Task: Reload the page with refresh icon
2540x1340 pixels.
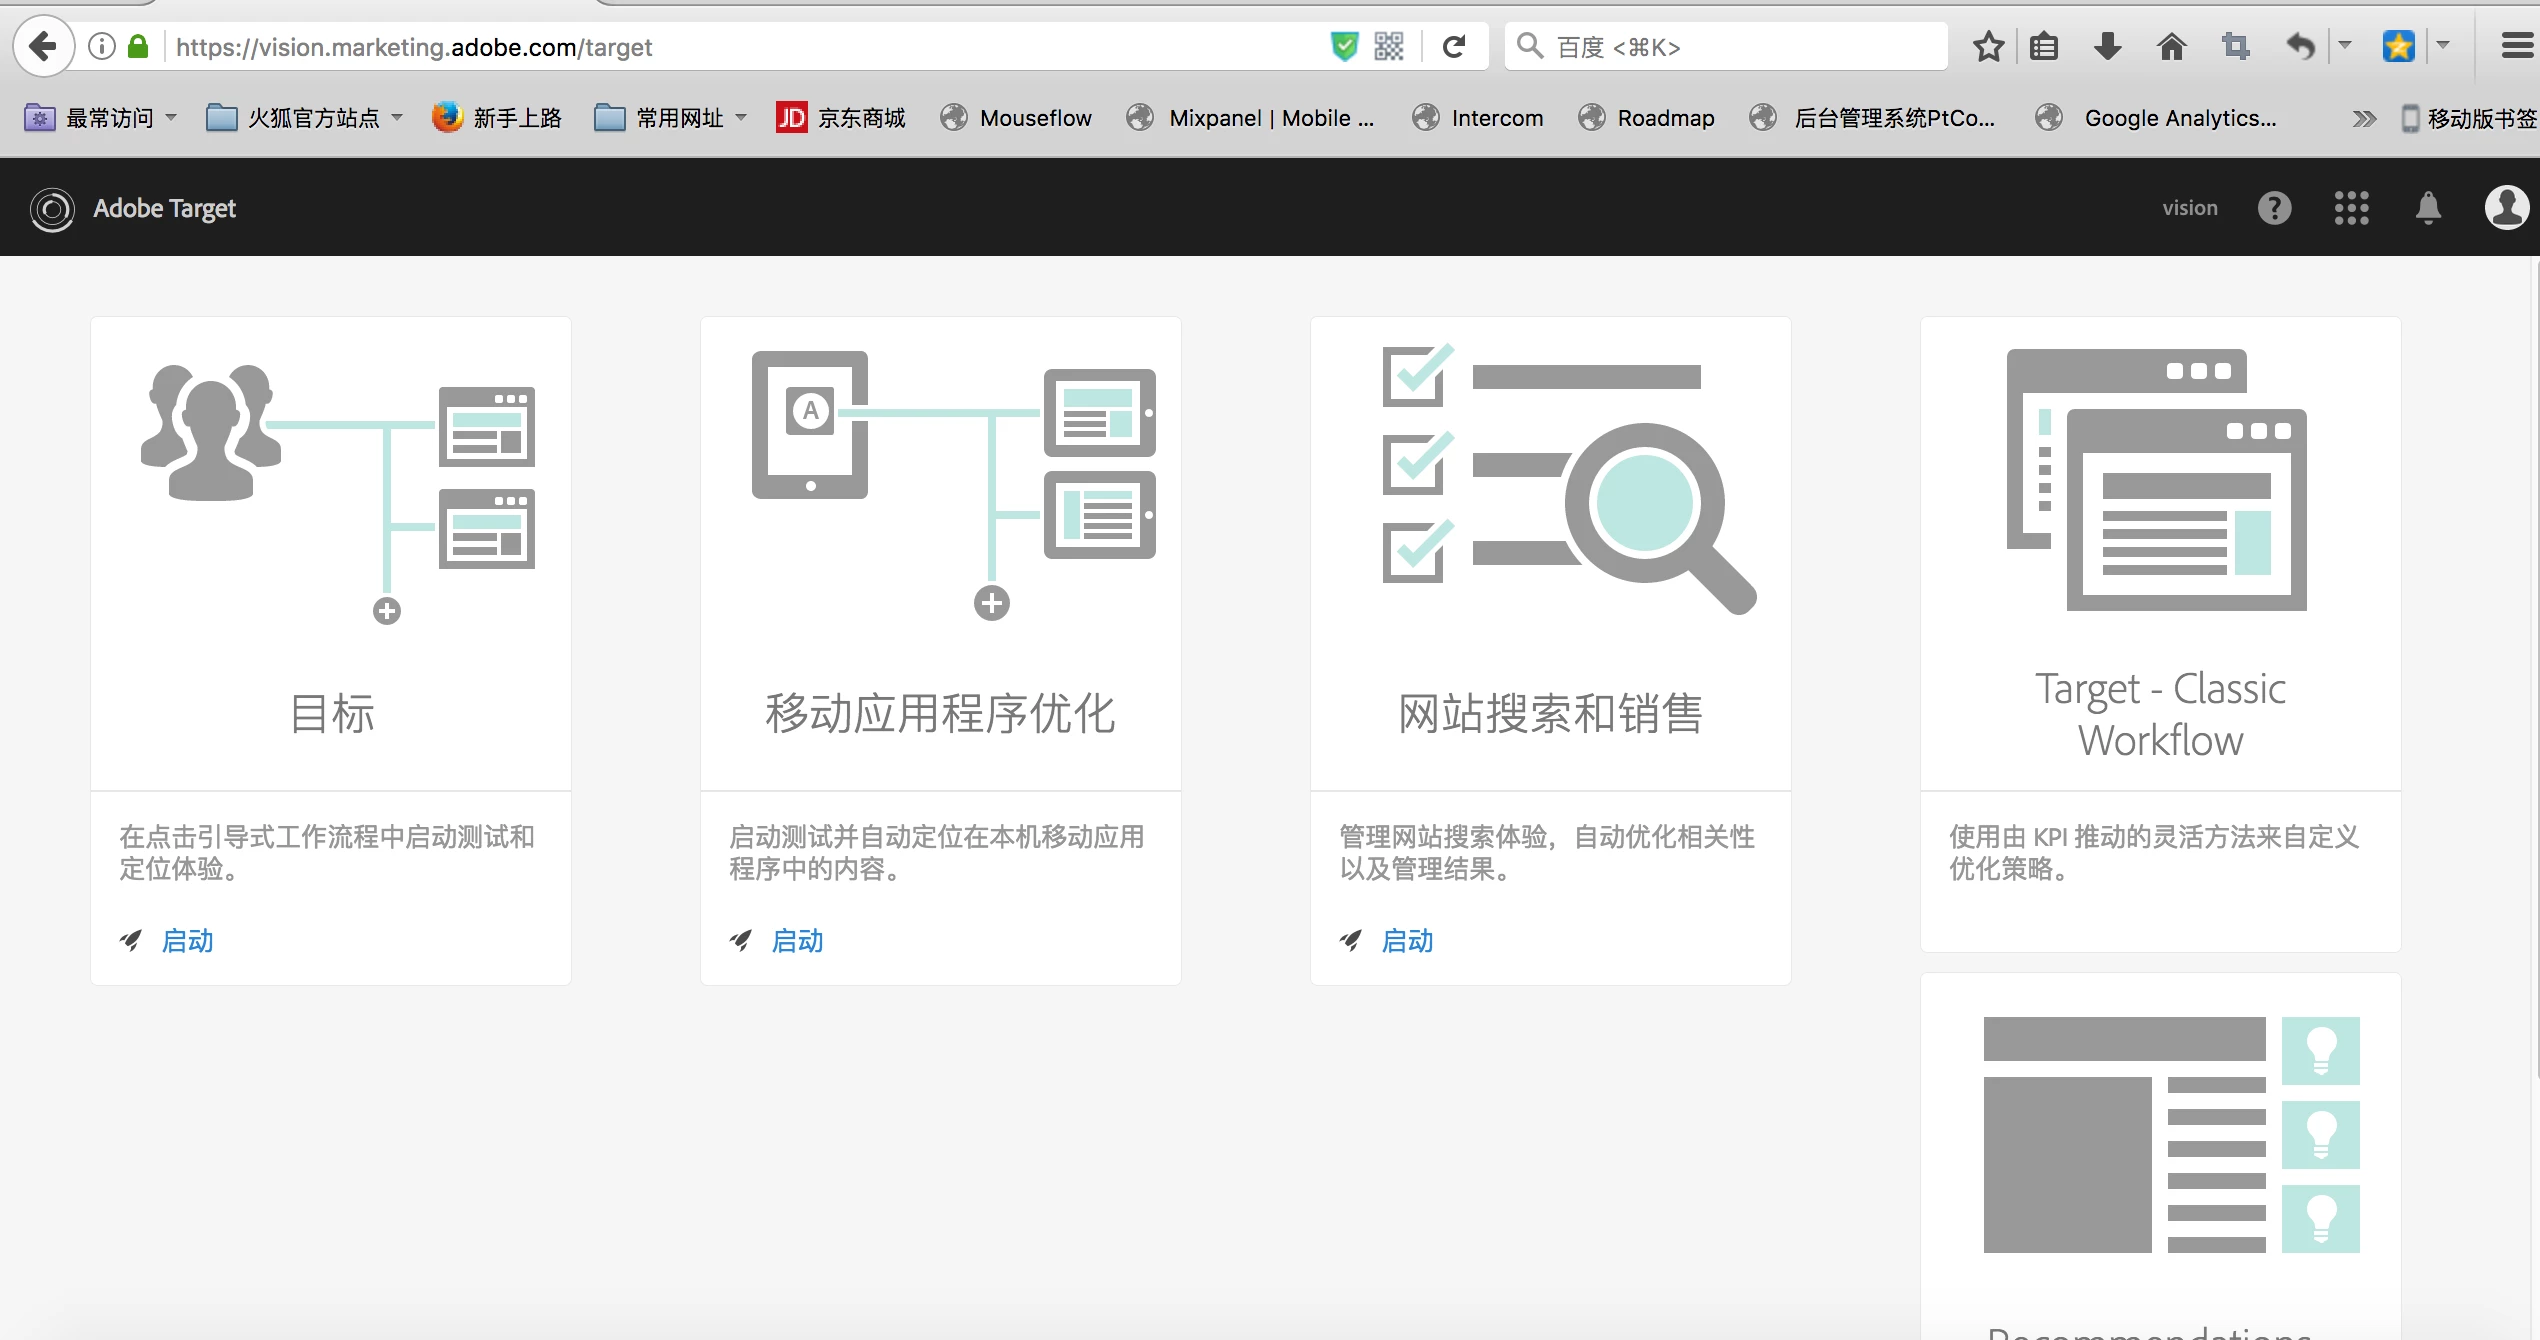Action: tap(1454, 47)
